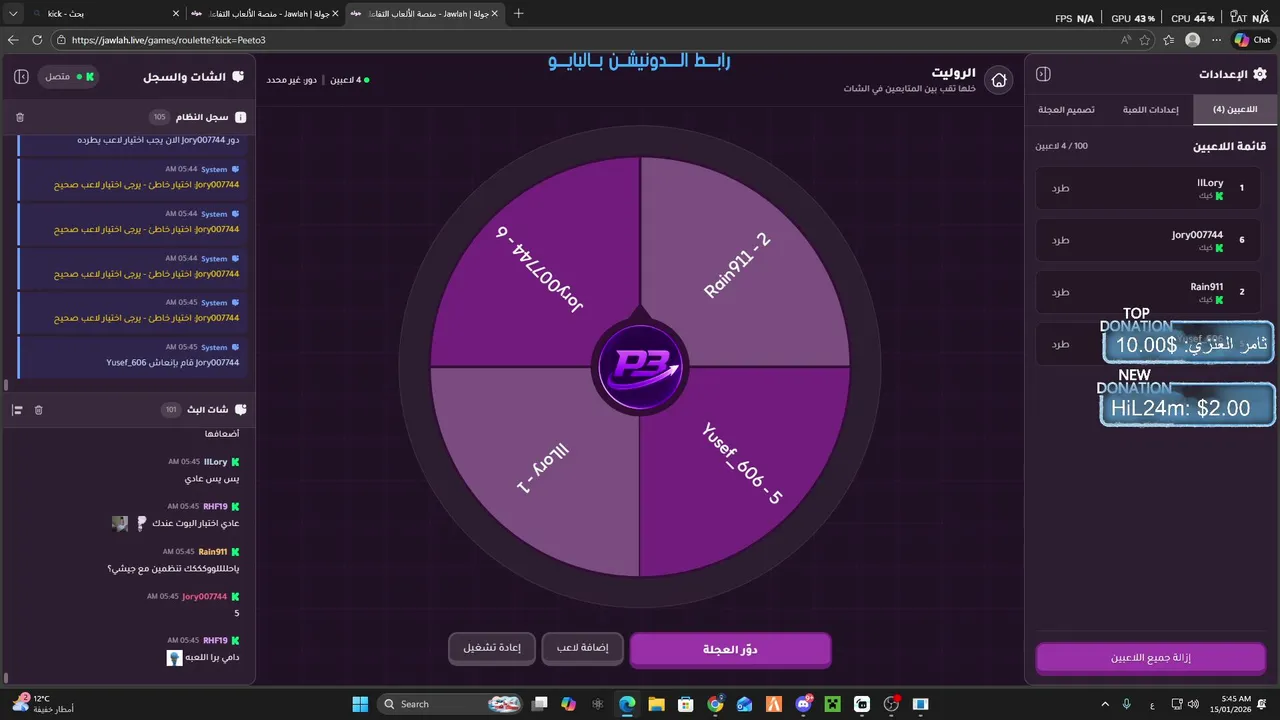
Task: Click the P3 logo at wheel center
Action: point(640,366)
